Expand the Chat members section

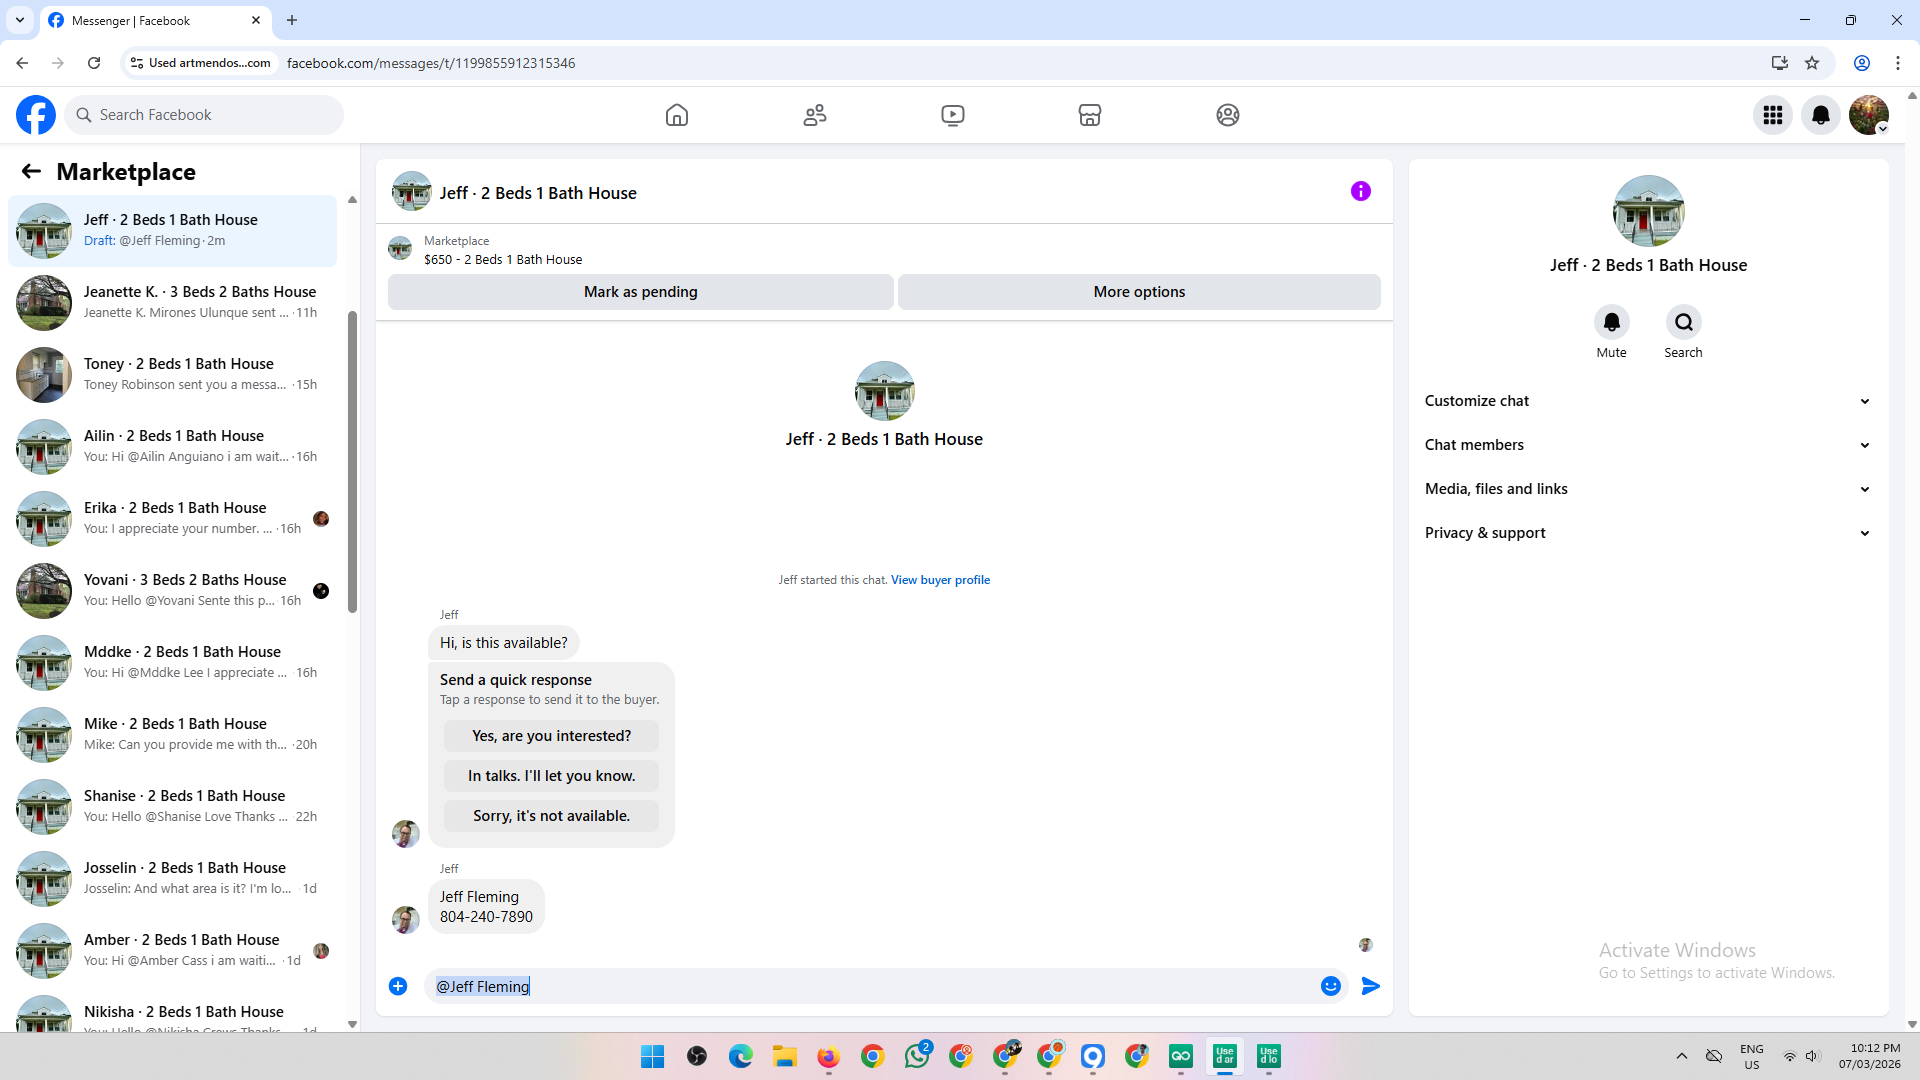click(1648, 445)
